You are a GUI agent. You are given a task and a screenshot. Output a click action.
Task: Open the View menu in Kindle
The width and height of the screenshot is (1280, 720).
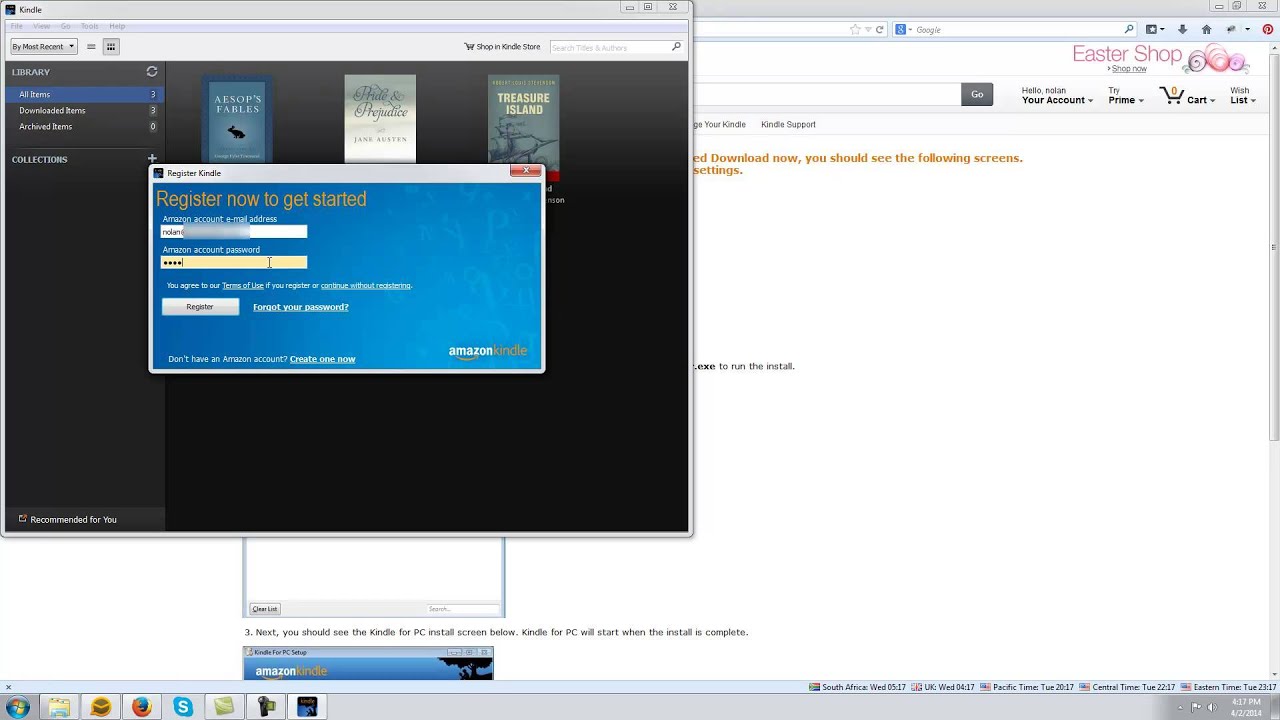coord(42,26)
